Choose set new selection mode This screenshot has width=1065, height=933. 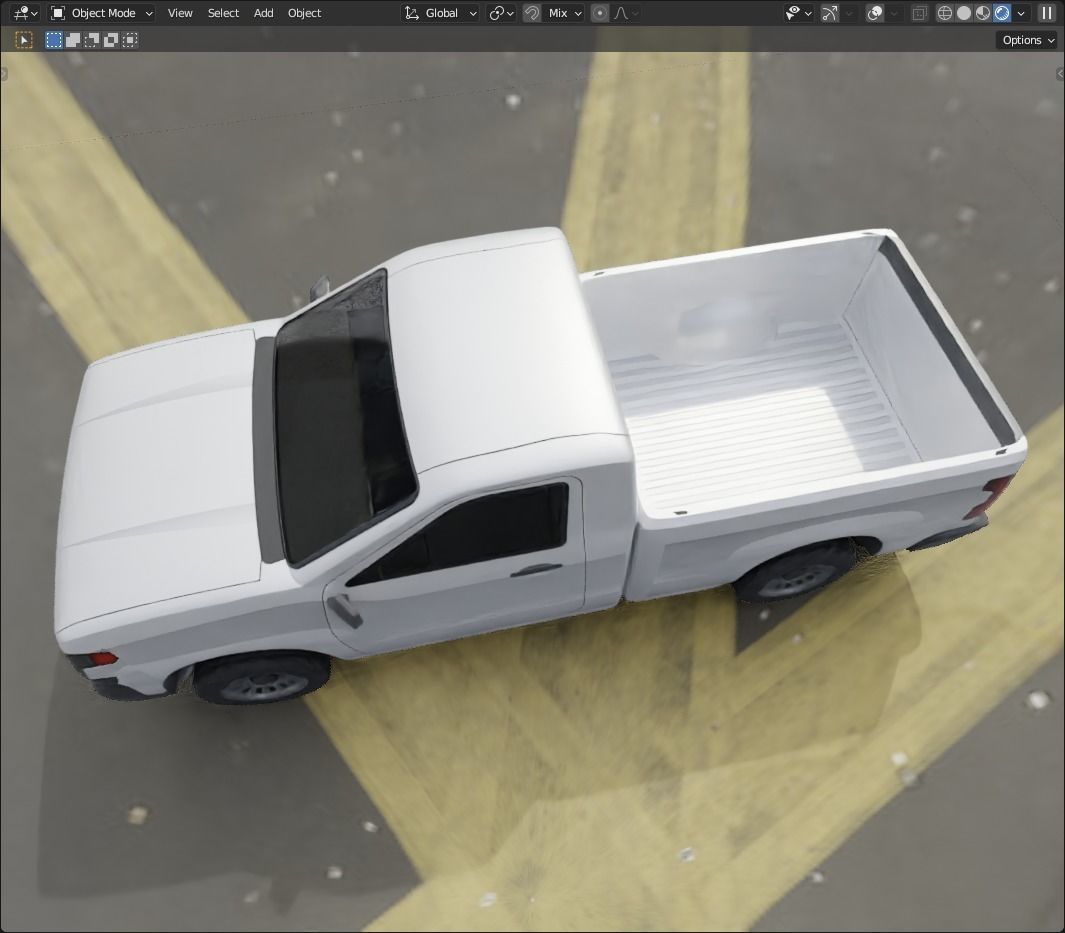[x=54, y=40]
